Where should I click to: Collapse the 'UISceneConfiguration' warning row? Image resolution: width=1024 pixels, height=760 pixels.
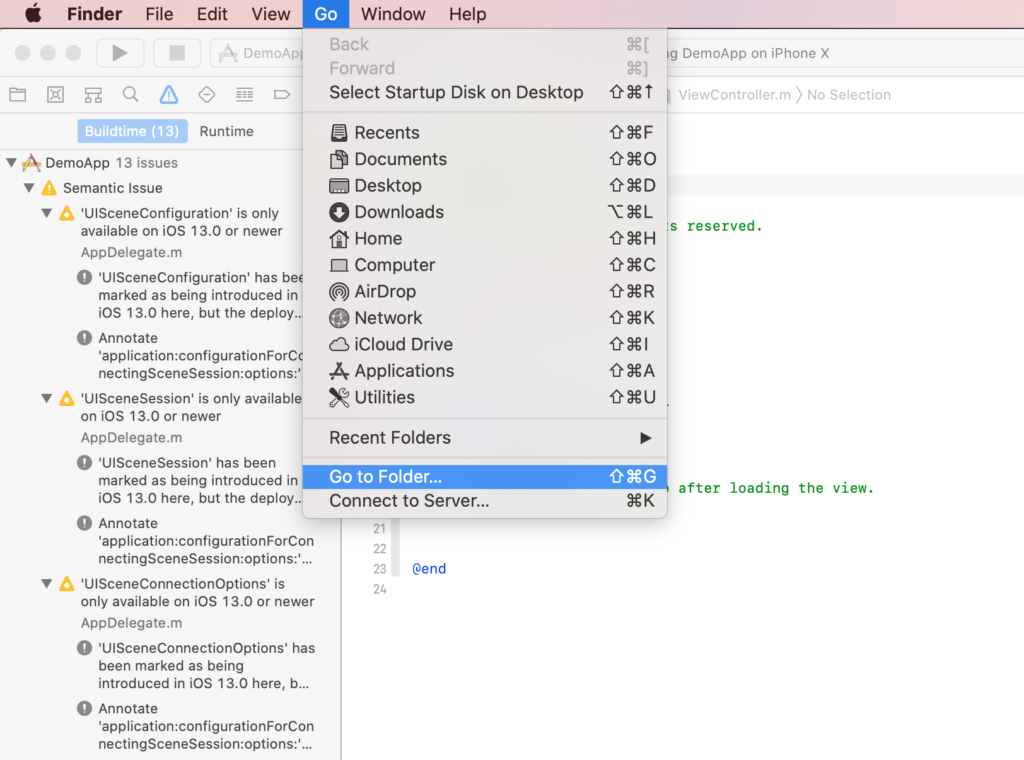coord(46,214)
